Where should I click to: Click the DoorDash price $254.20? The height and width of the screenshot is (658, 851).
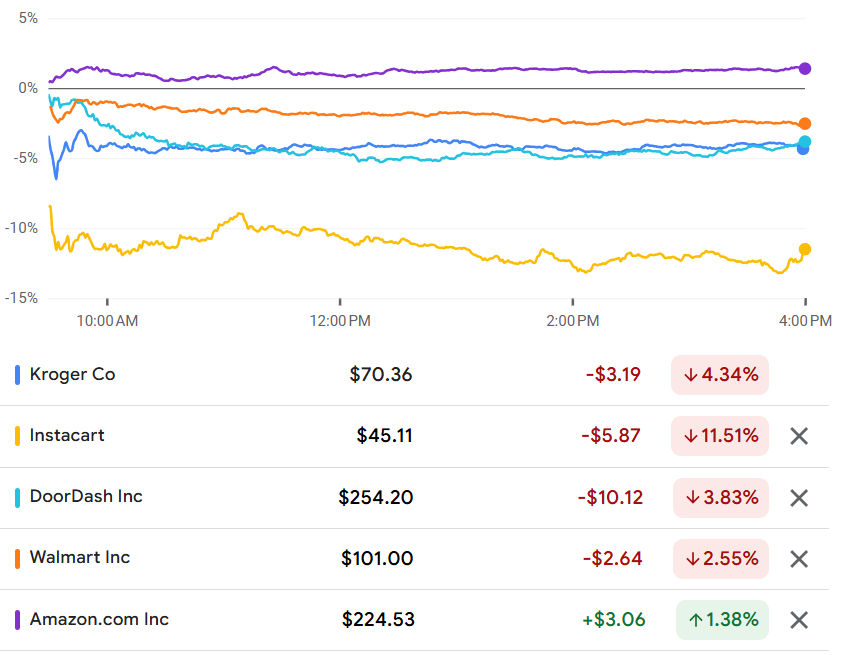[375, 497]
